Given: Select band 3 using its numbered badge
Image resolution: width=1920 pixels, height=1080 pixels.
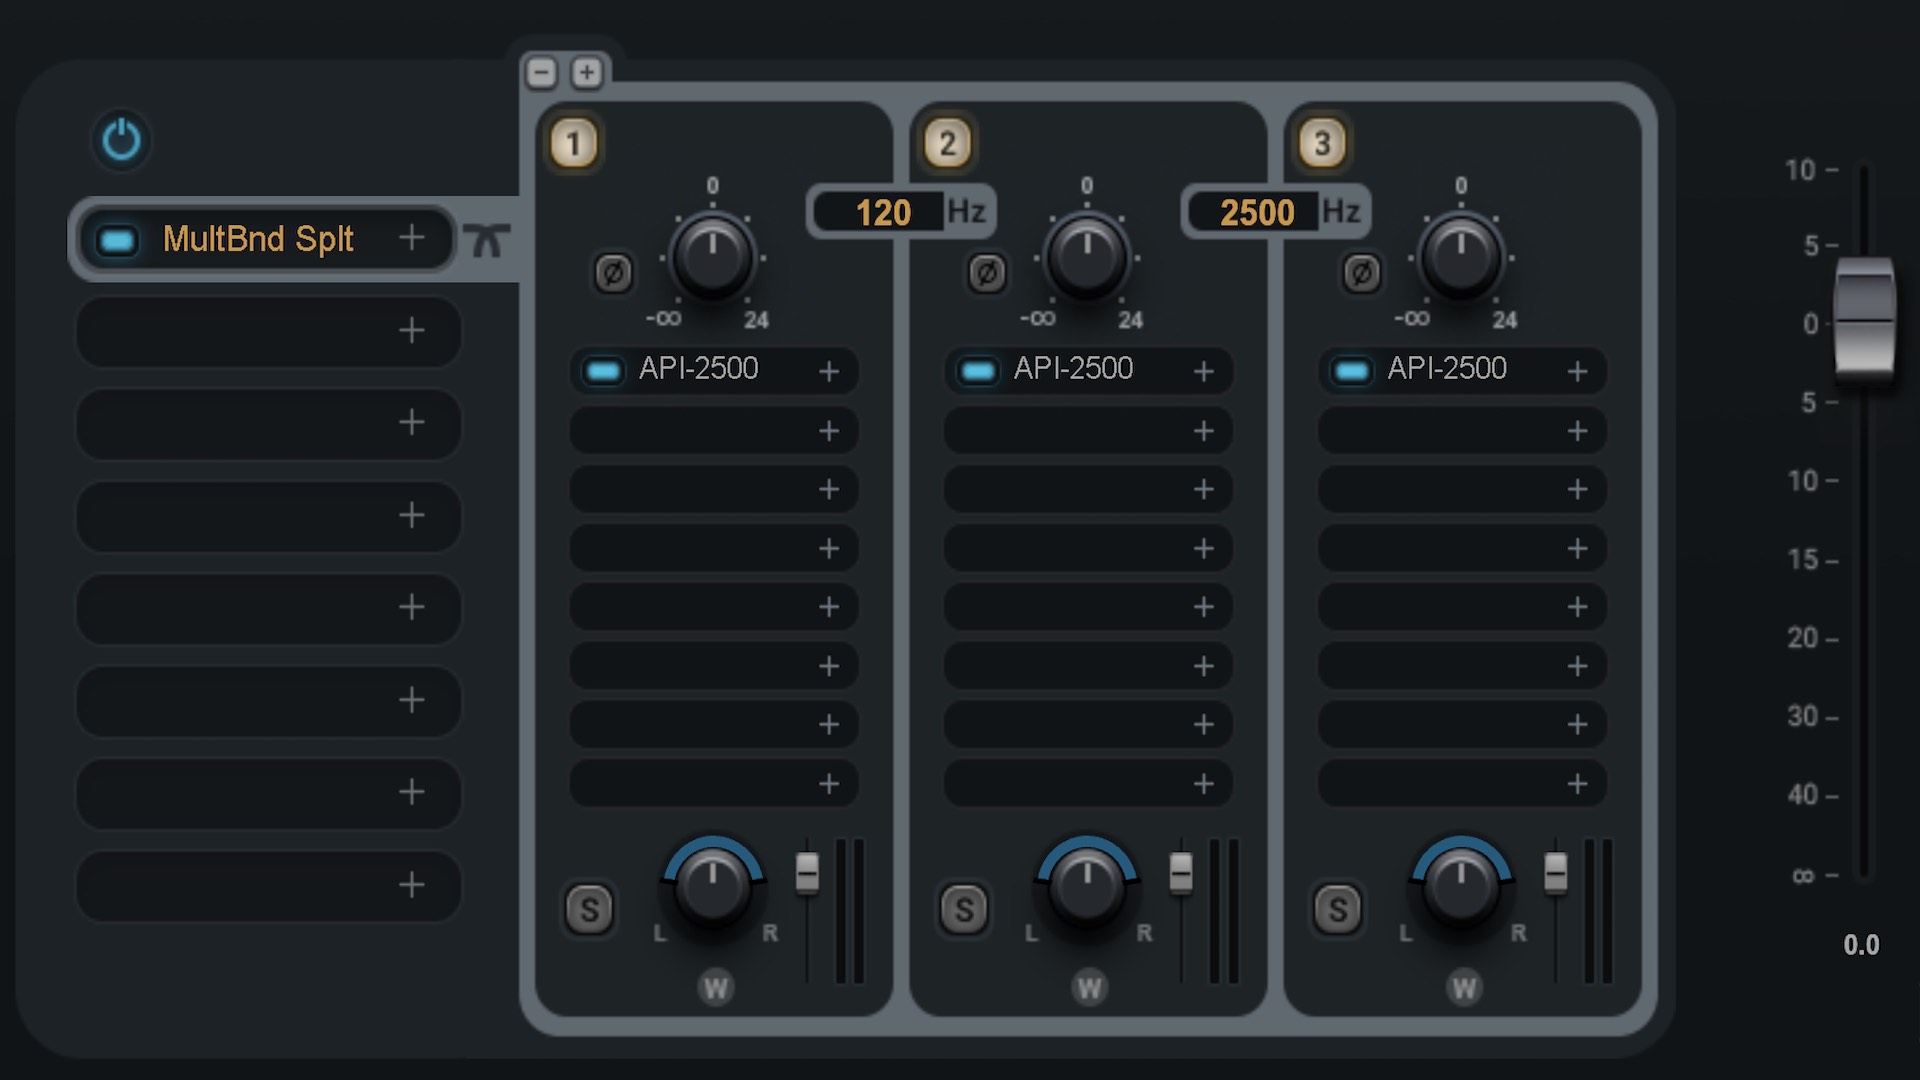Looking at the screenshot, I should pyautogui.click(x=1322, y=142).
